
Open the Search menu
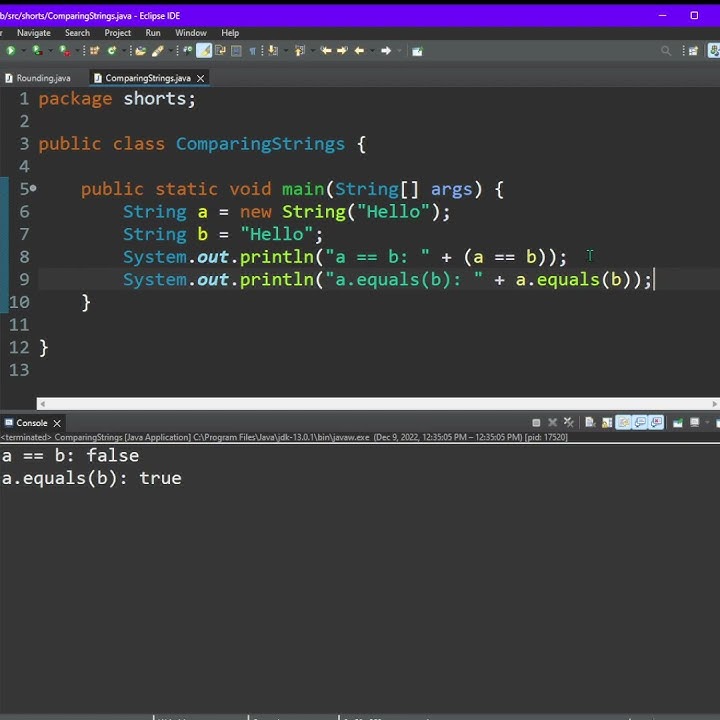77,33
